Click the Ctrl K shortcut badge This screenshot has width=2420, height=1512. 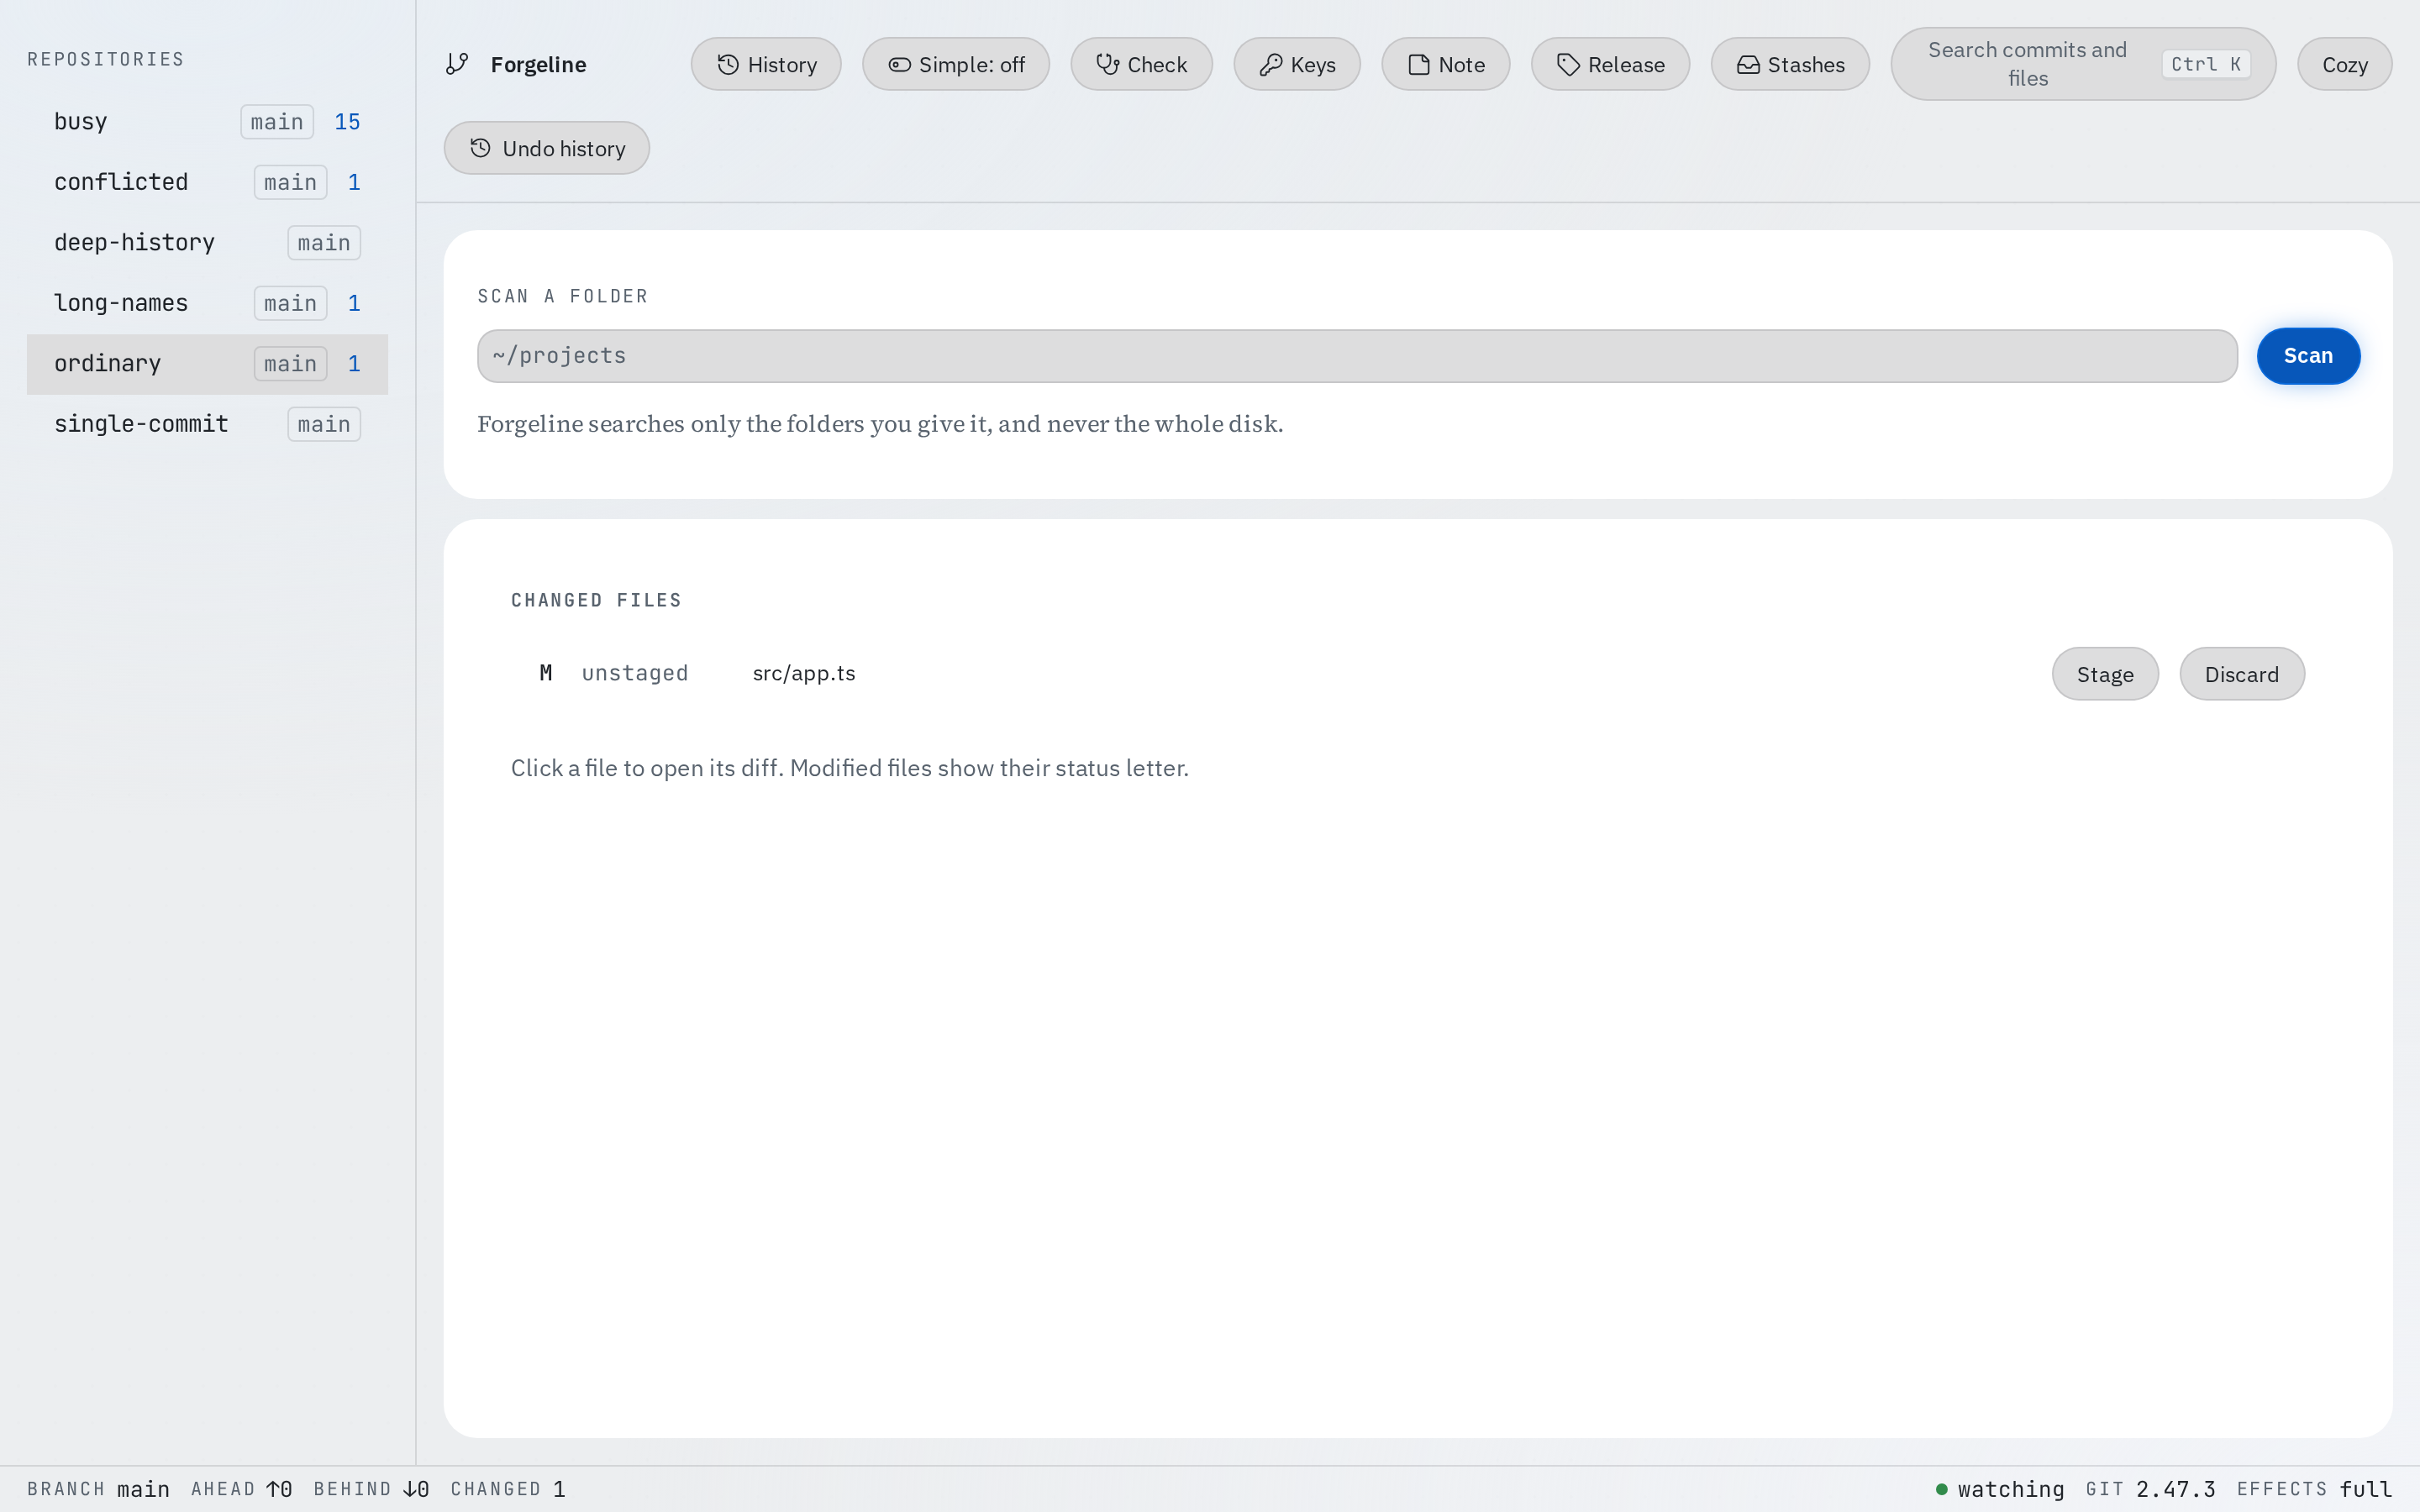click(2206, 64)
